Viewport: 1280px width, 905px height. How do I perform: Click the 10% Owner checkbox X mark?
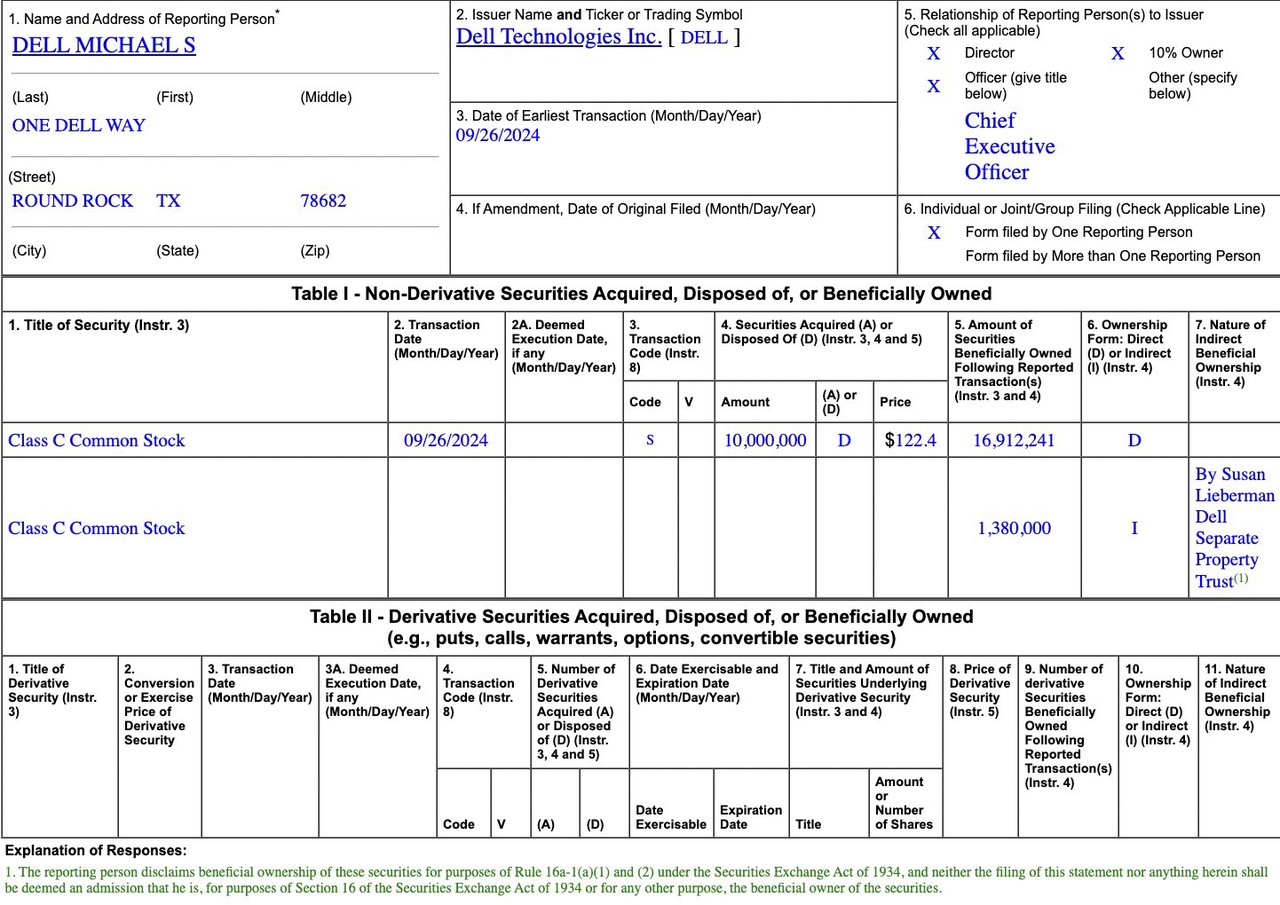click(x=1118, y=54)
